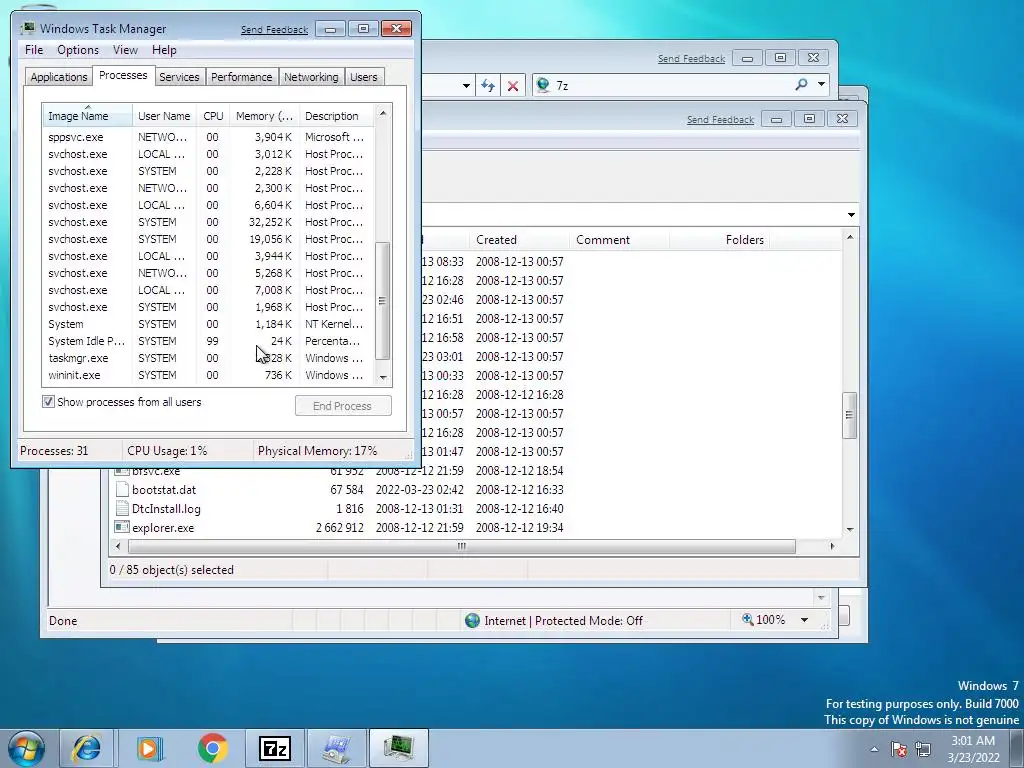Open the Options menu in Task Manager
Image resolution: width=1024 pixels, height=768 pixels.
pos(78,50)
